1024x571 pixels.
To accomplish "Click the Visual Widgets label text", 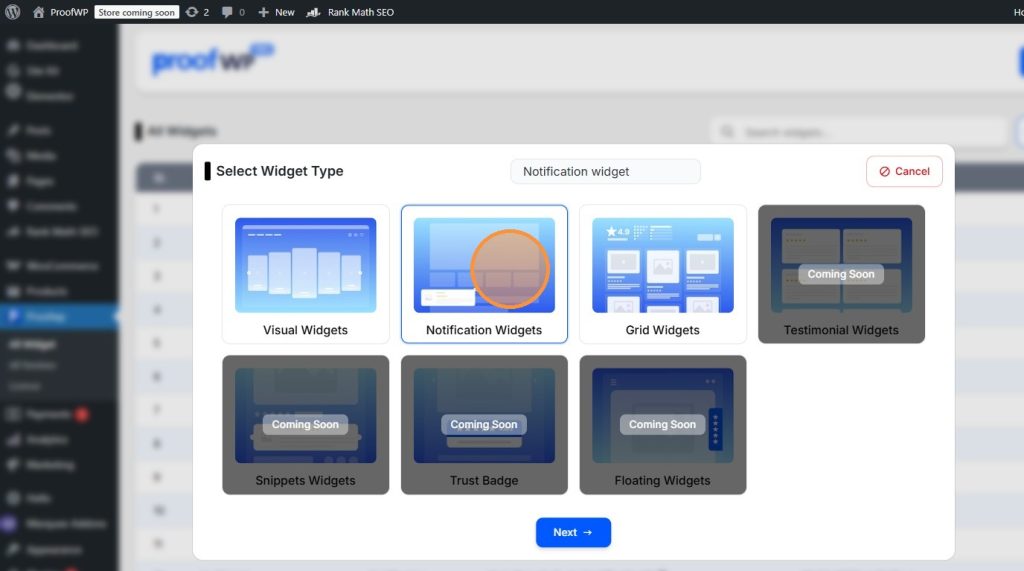I will click(x=306, y=330).
